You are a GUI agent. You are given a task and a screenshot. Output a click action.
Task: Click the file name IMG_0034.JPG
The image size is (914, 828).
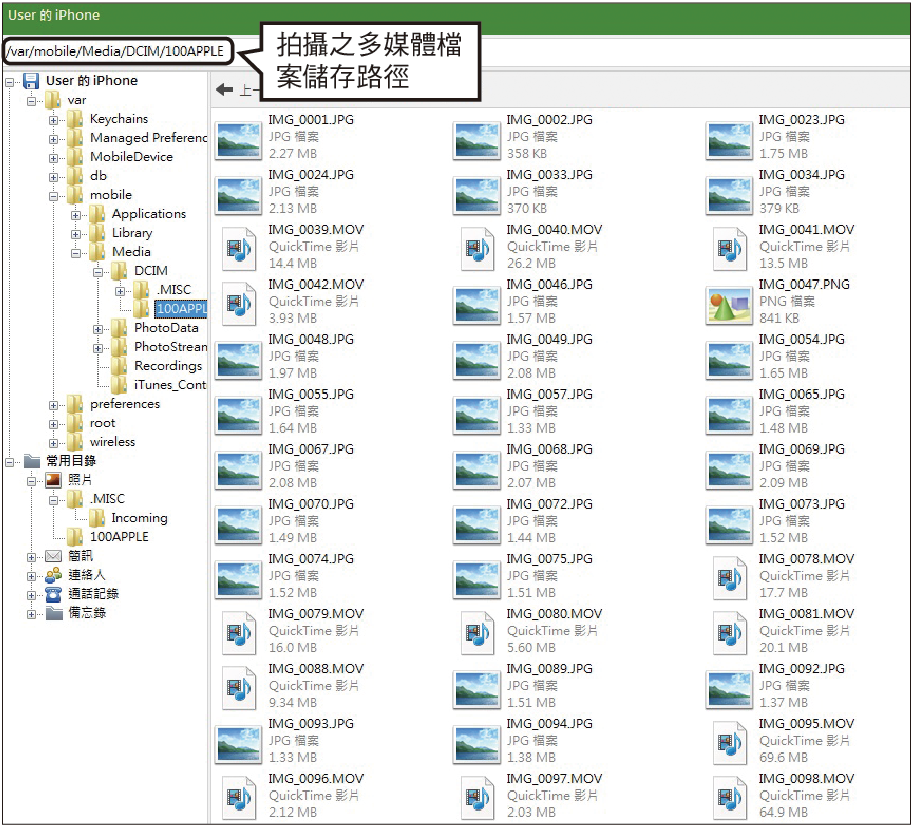coord(801,174)
